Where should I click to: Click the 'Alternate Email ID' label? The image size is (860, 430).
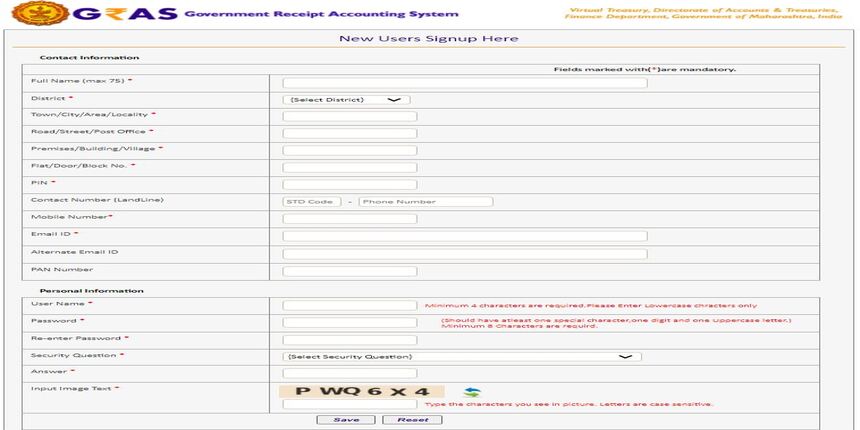(x=74, y=252)
